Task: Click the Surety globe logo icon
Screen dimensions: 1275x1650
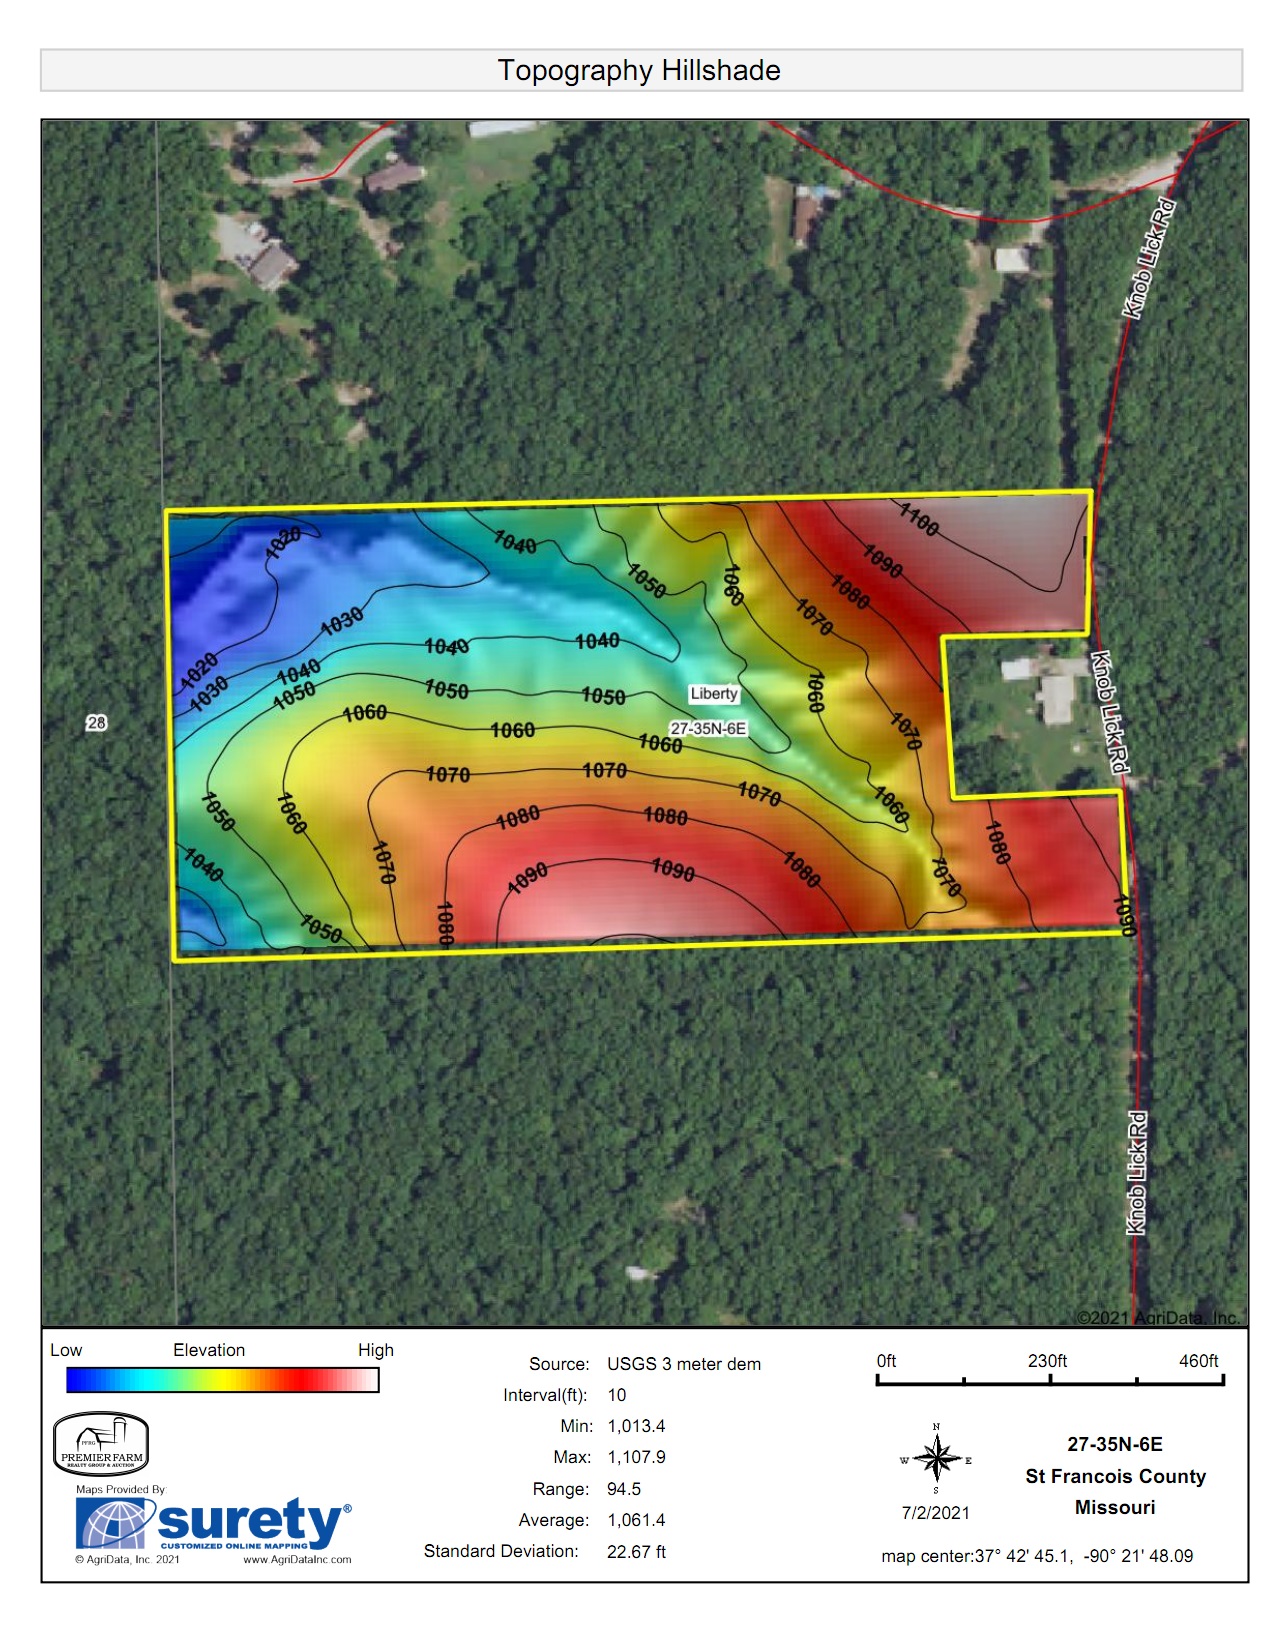Action: (114, 1524)
